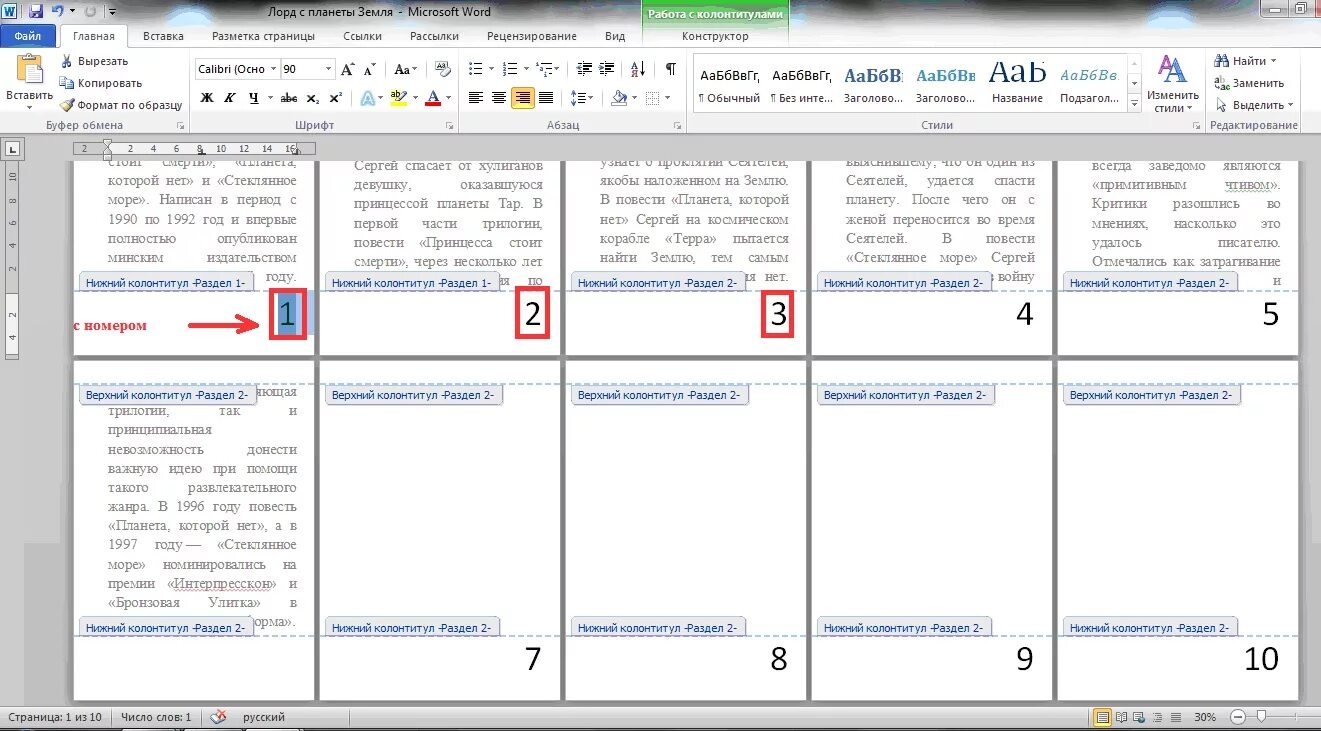Increase font size with Grow Font icon

(x=347, y=69)
